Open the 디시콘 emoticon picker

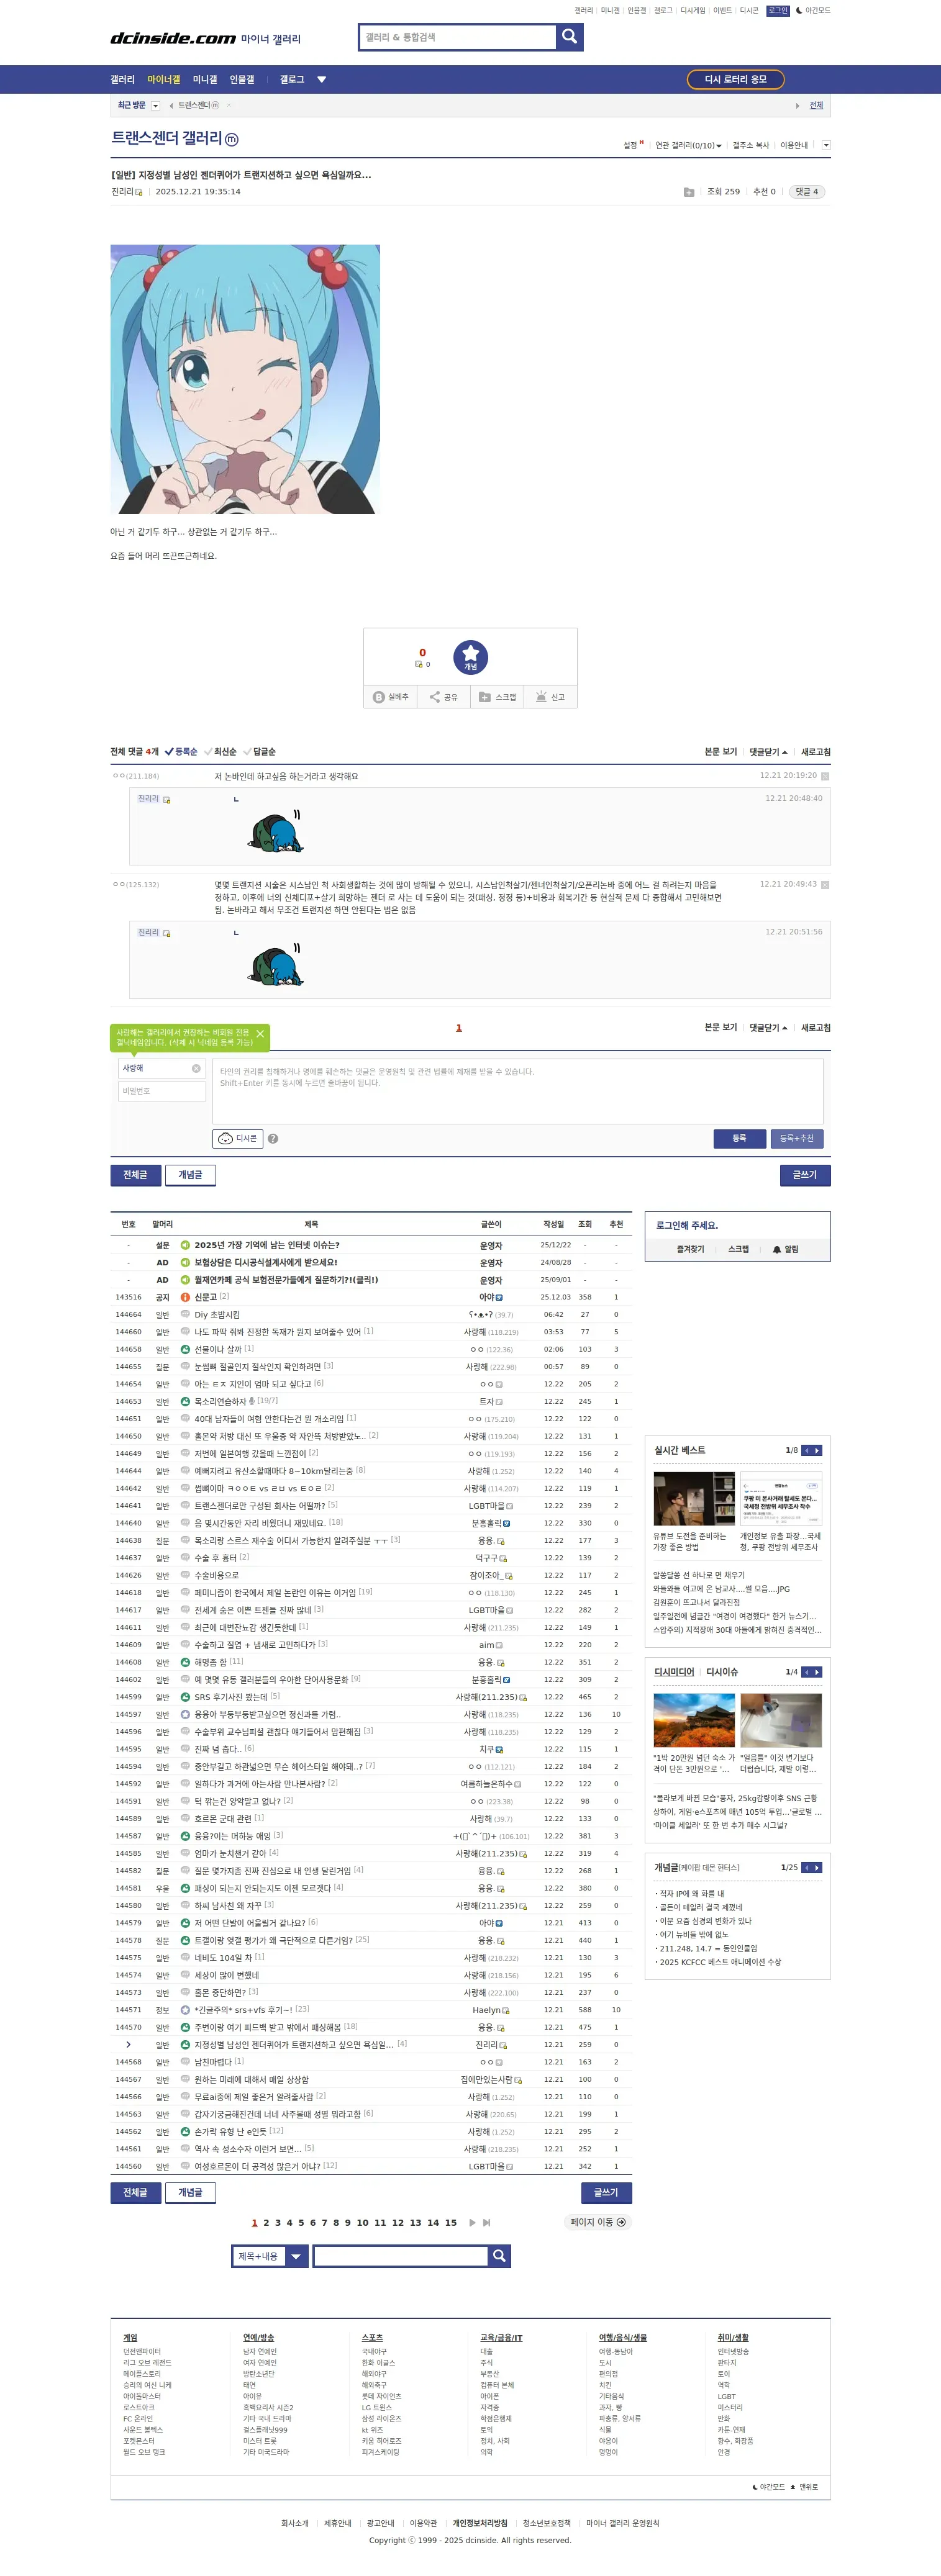(x=238, y=1138)
